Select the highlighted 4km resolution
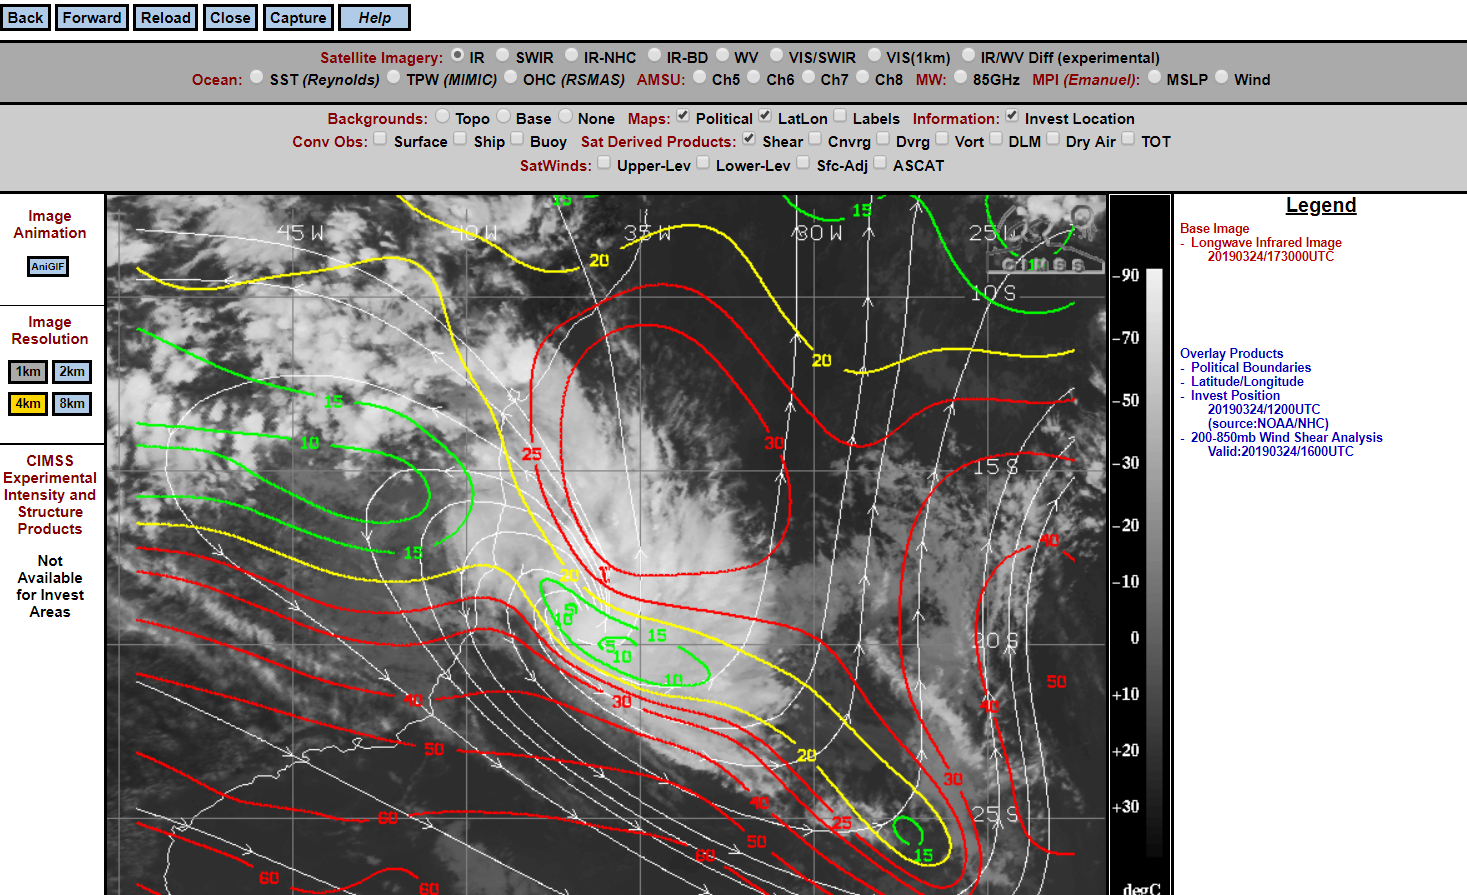The width and height of the screenshot is (1467, 895). point(28,404)
